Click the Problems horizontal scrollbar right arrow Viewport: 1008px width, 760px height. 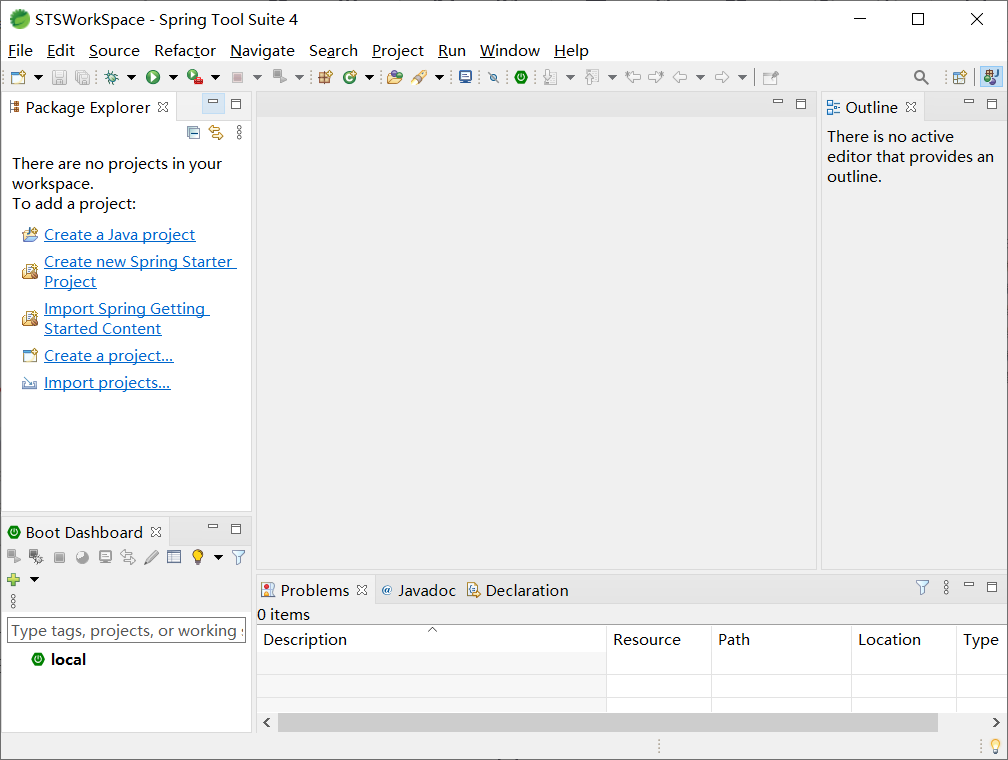996,722
